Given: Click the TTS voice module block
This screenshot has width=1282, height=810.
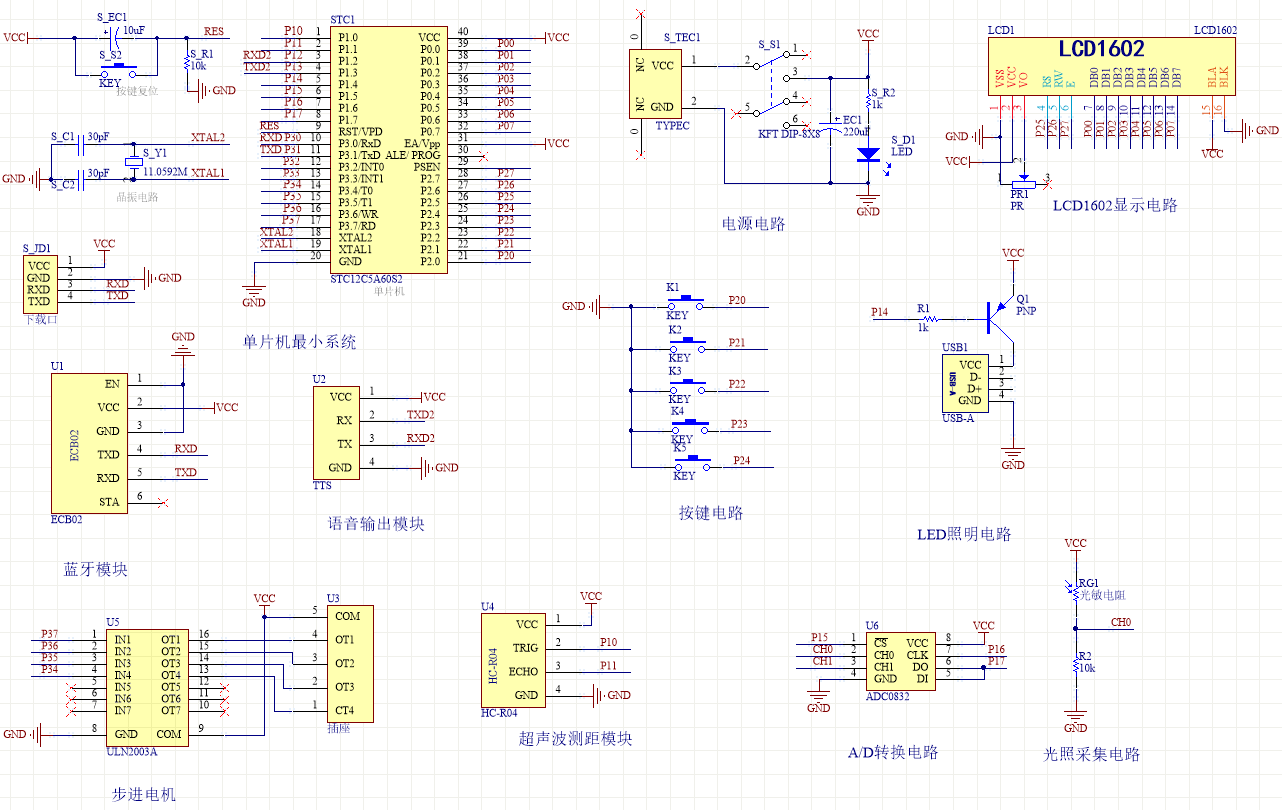Looking at the screenshot, I should click(335, 432).
